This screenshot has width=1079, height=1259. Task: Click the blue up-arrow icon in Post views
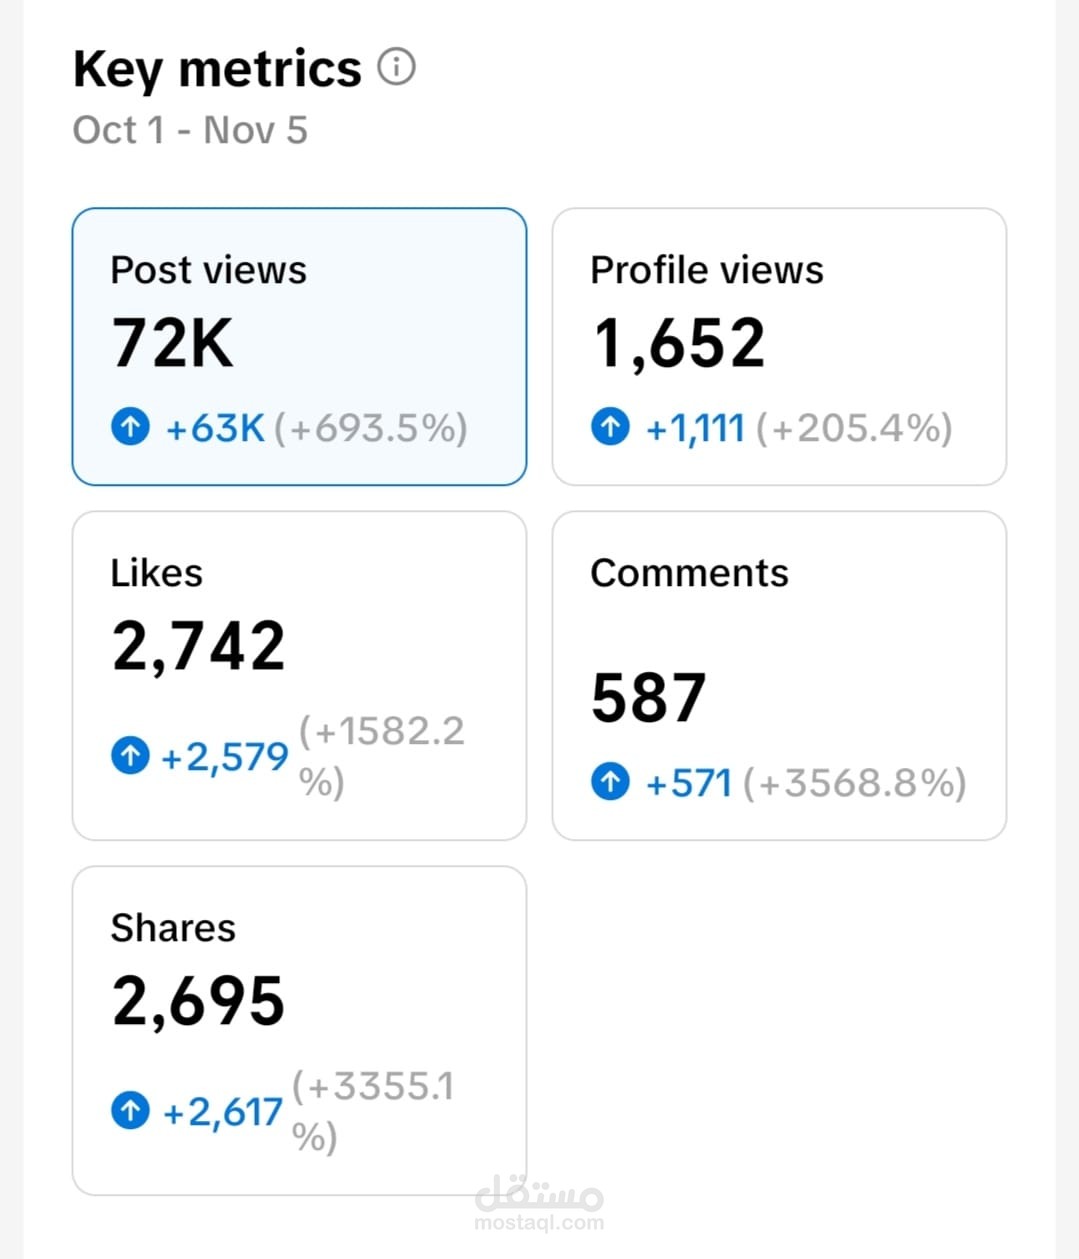tap(130, 428)
